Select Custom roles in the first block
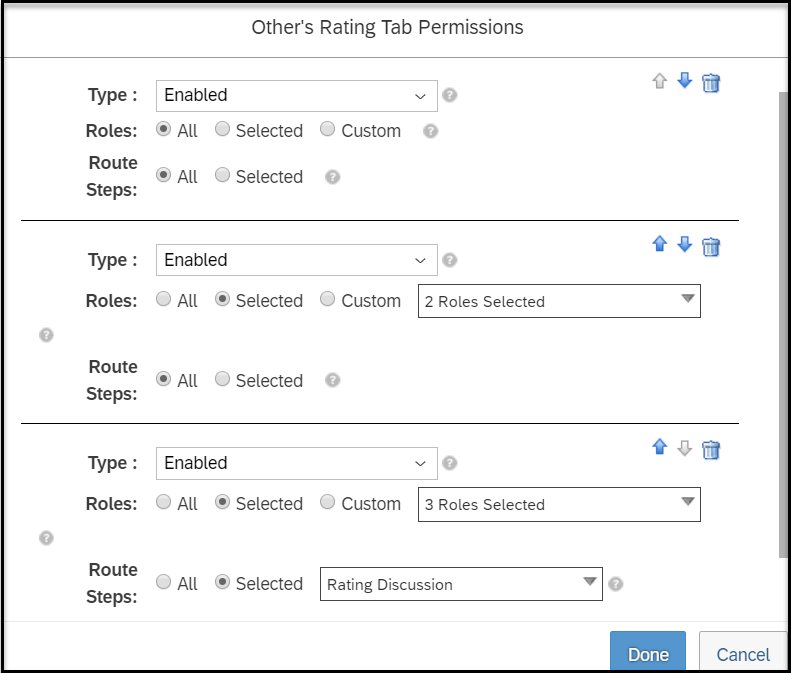Image resolution: width=791 pixels, height=673 pixels. [x=327, y=129]
